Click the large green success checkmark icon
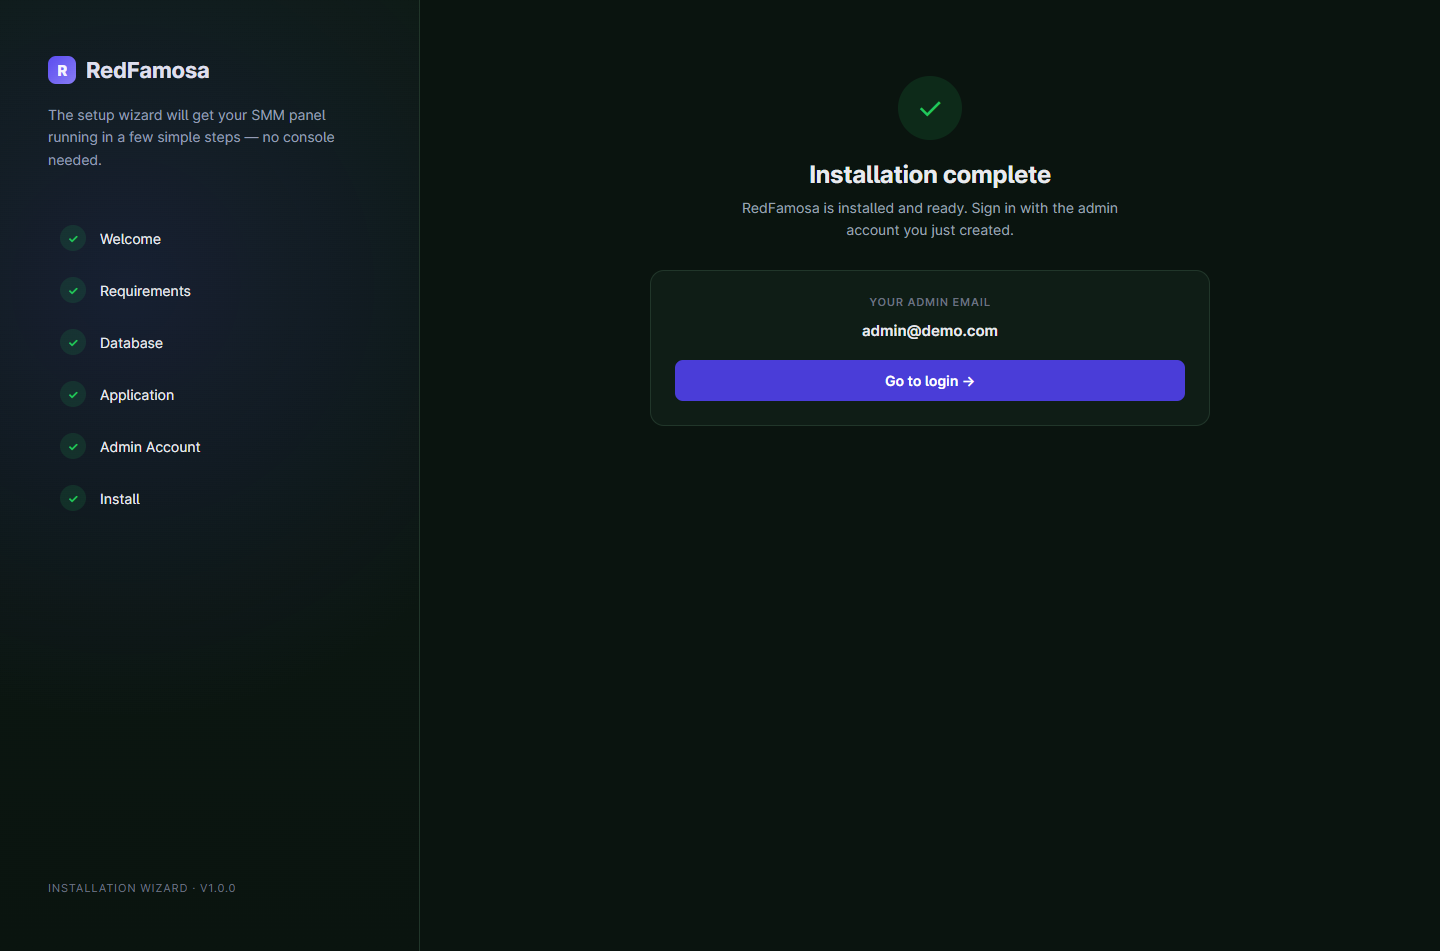Viewport: 1440px width, 951px height. coord(930,108)
